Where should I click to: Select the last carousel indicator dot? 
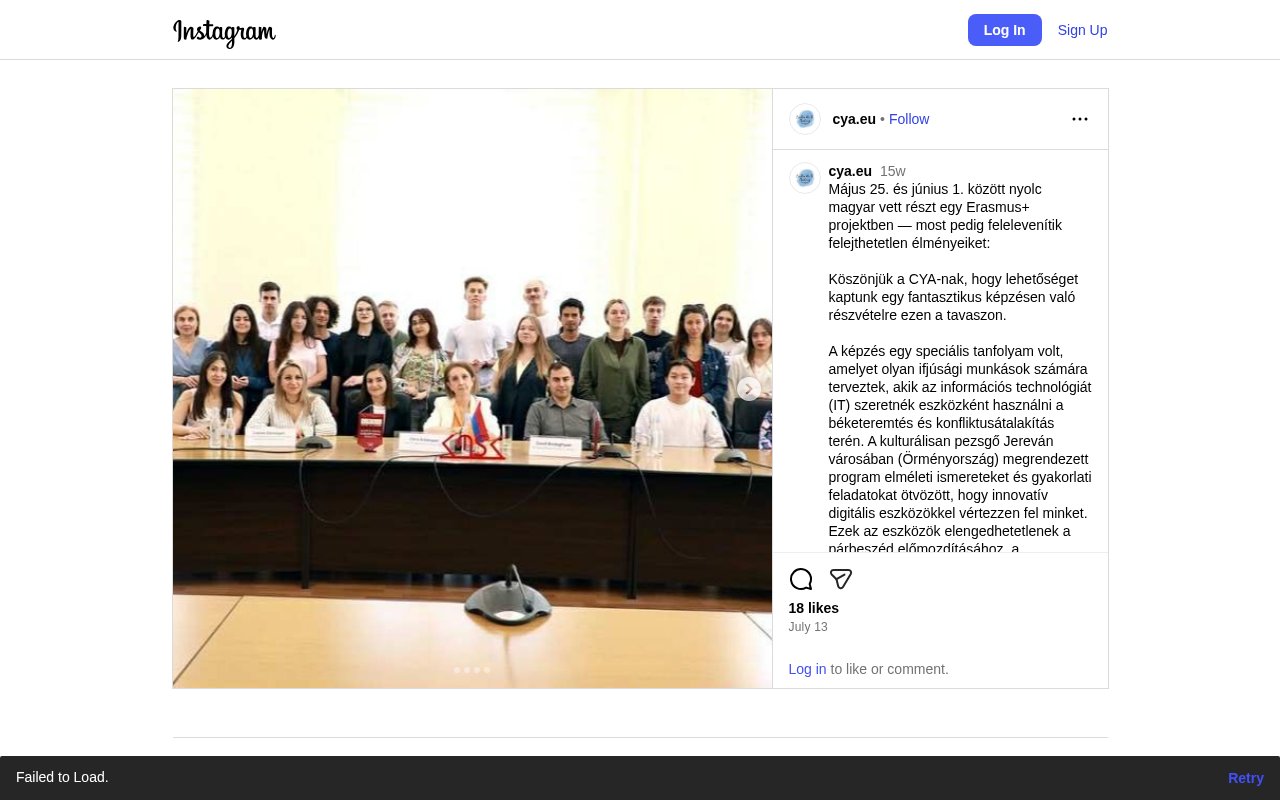coord(487,670)
